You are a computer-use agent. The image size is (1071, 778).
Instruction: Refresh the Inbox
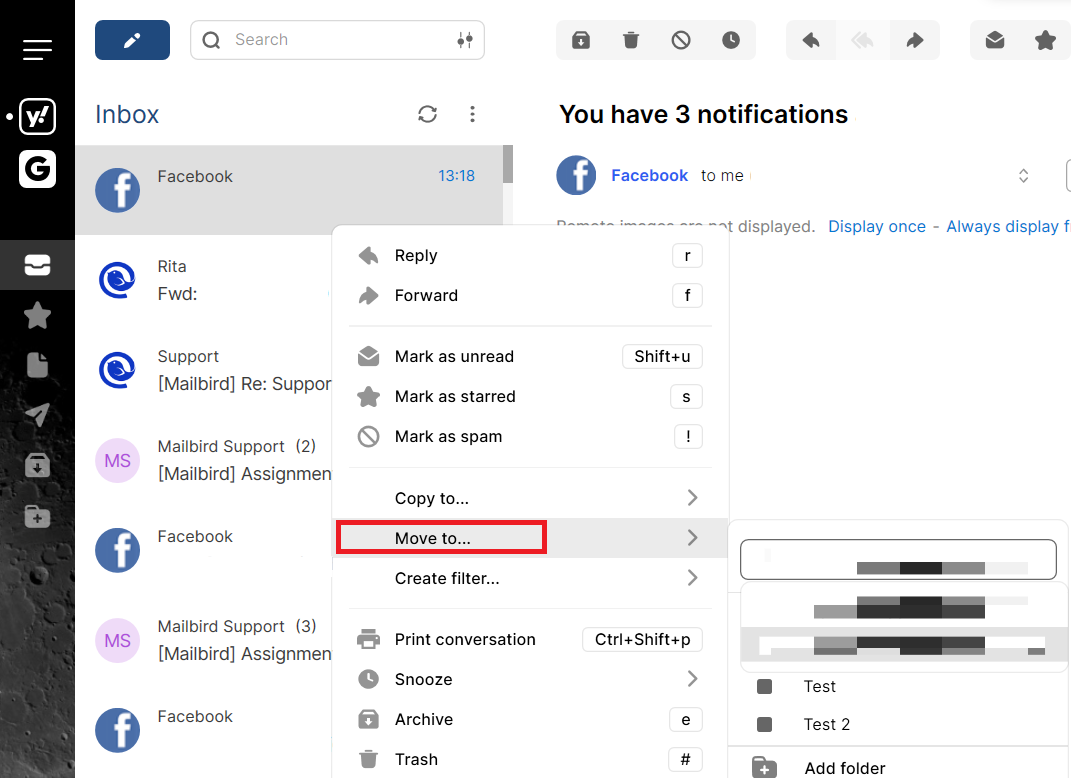428,114
